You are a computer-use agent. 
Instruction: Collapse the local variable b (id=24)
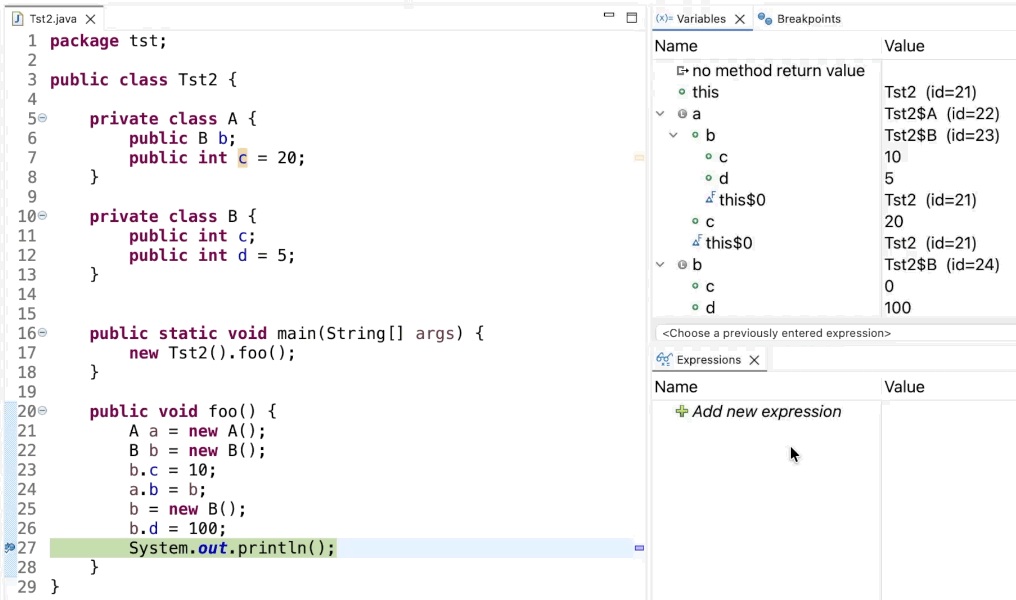coord(660,264)
